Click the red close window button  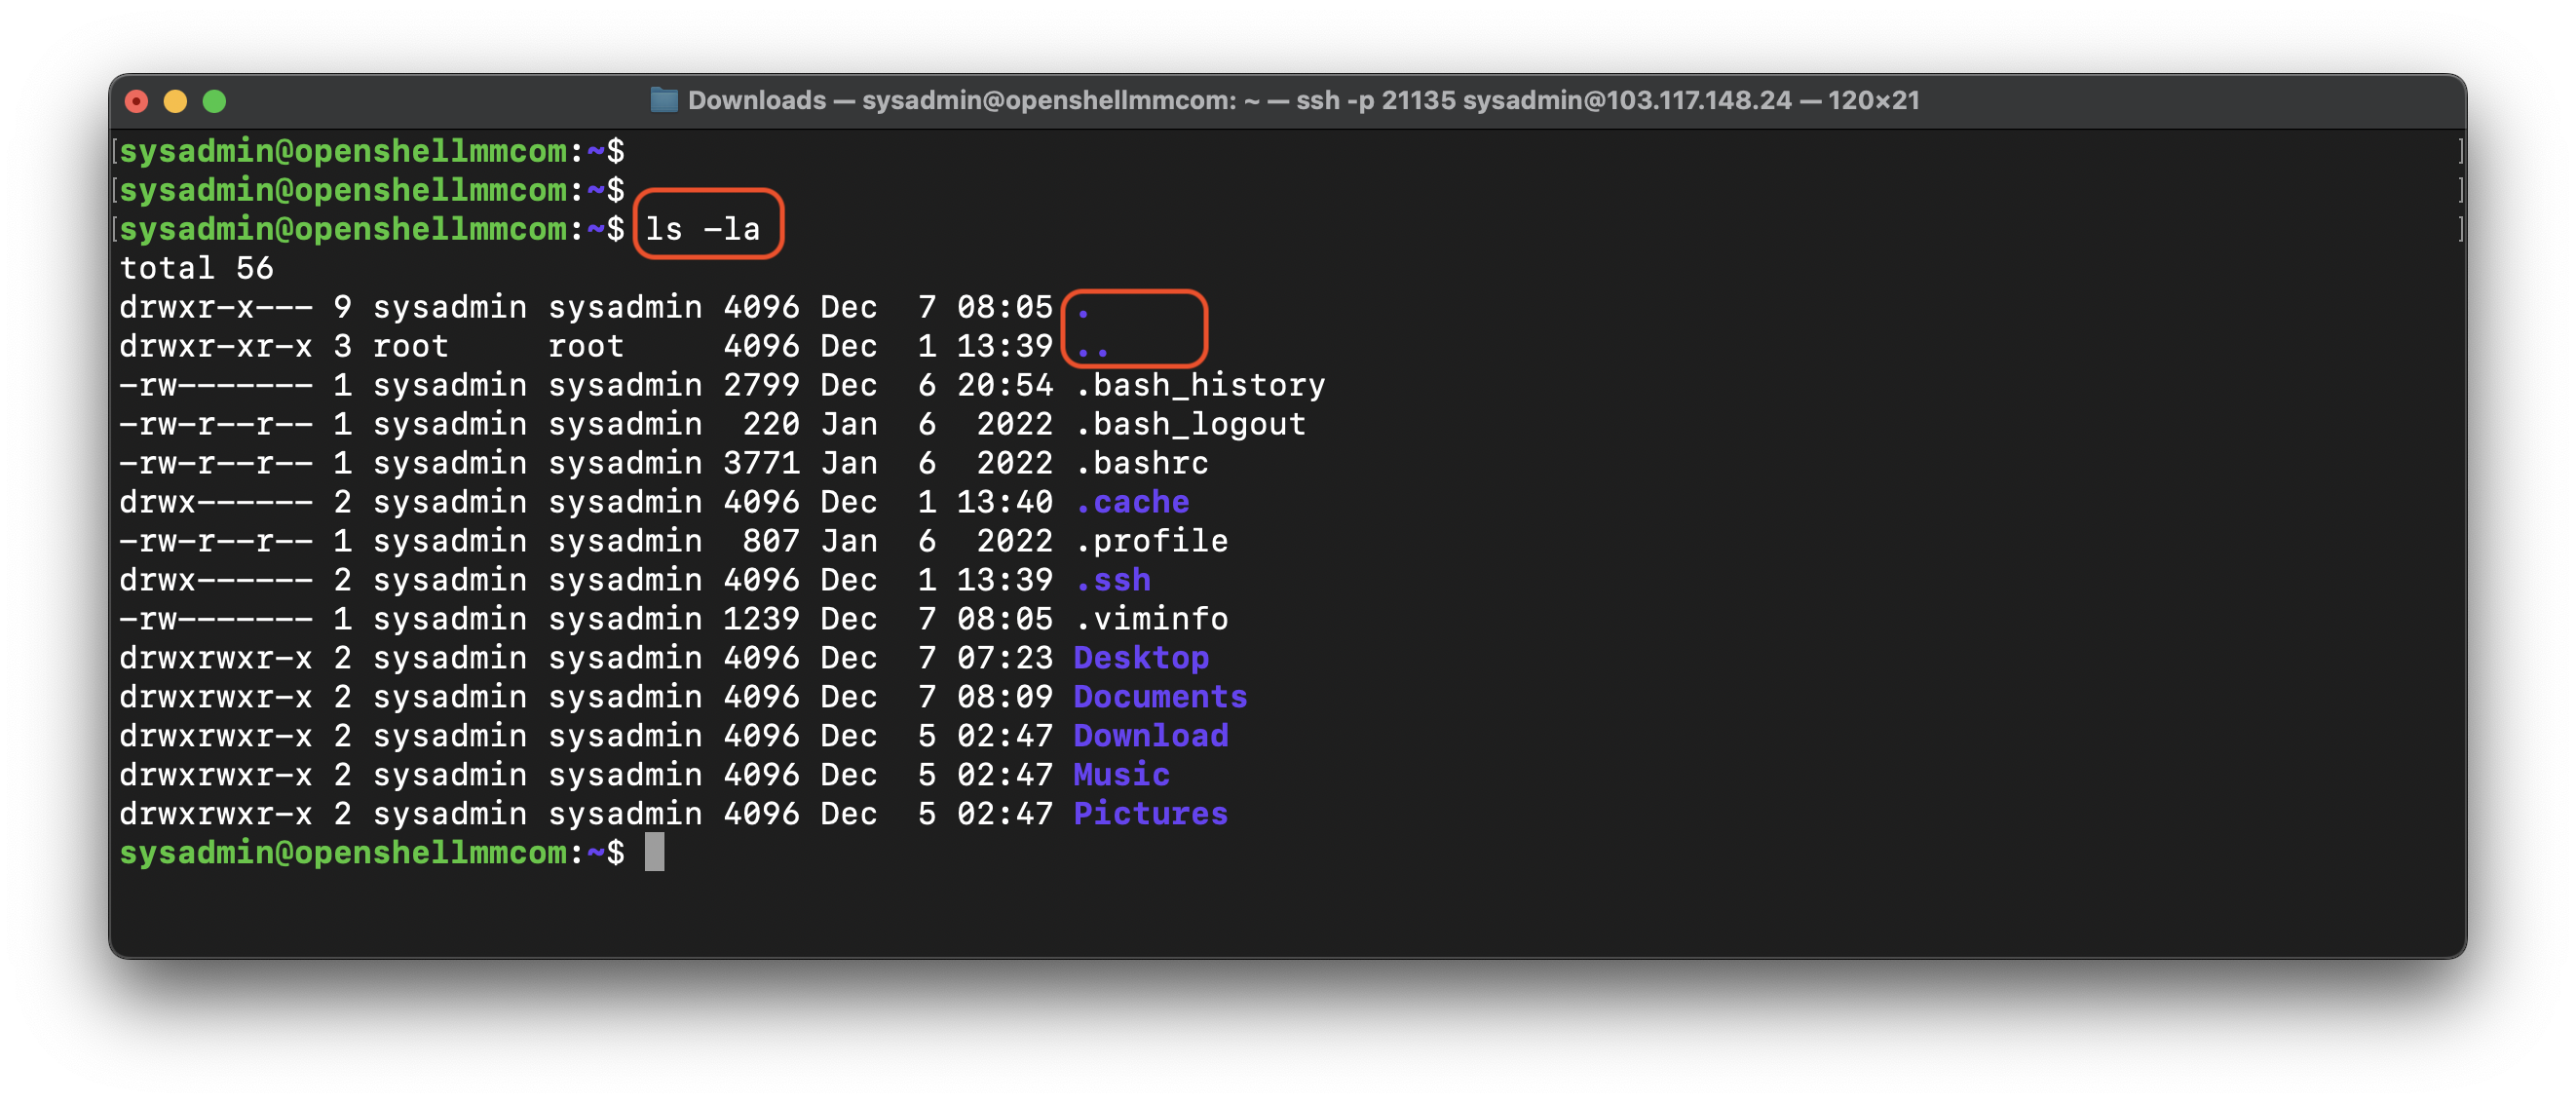coord(137,101)
